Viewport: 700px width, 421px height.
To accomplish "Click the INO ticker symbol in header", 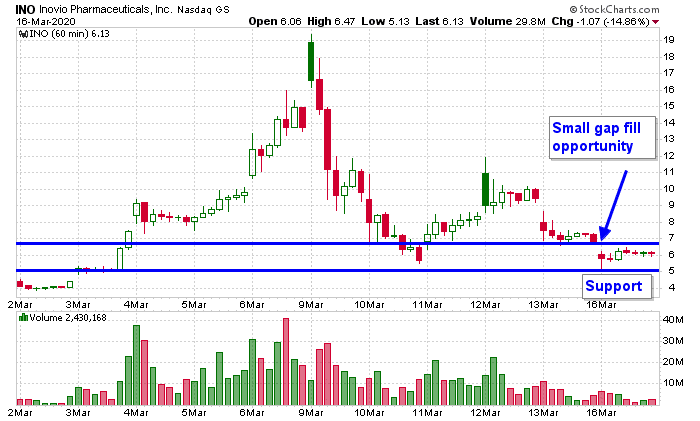I will click(25, 9).
